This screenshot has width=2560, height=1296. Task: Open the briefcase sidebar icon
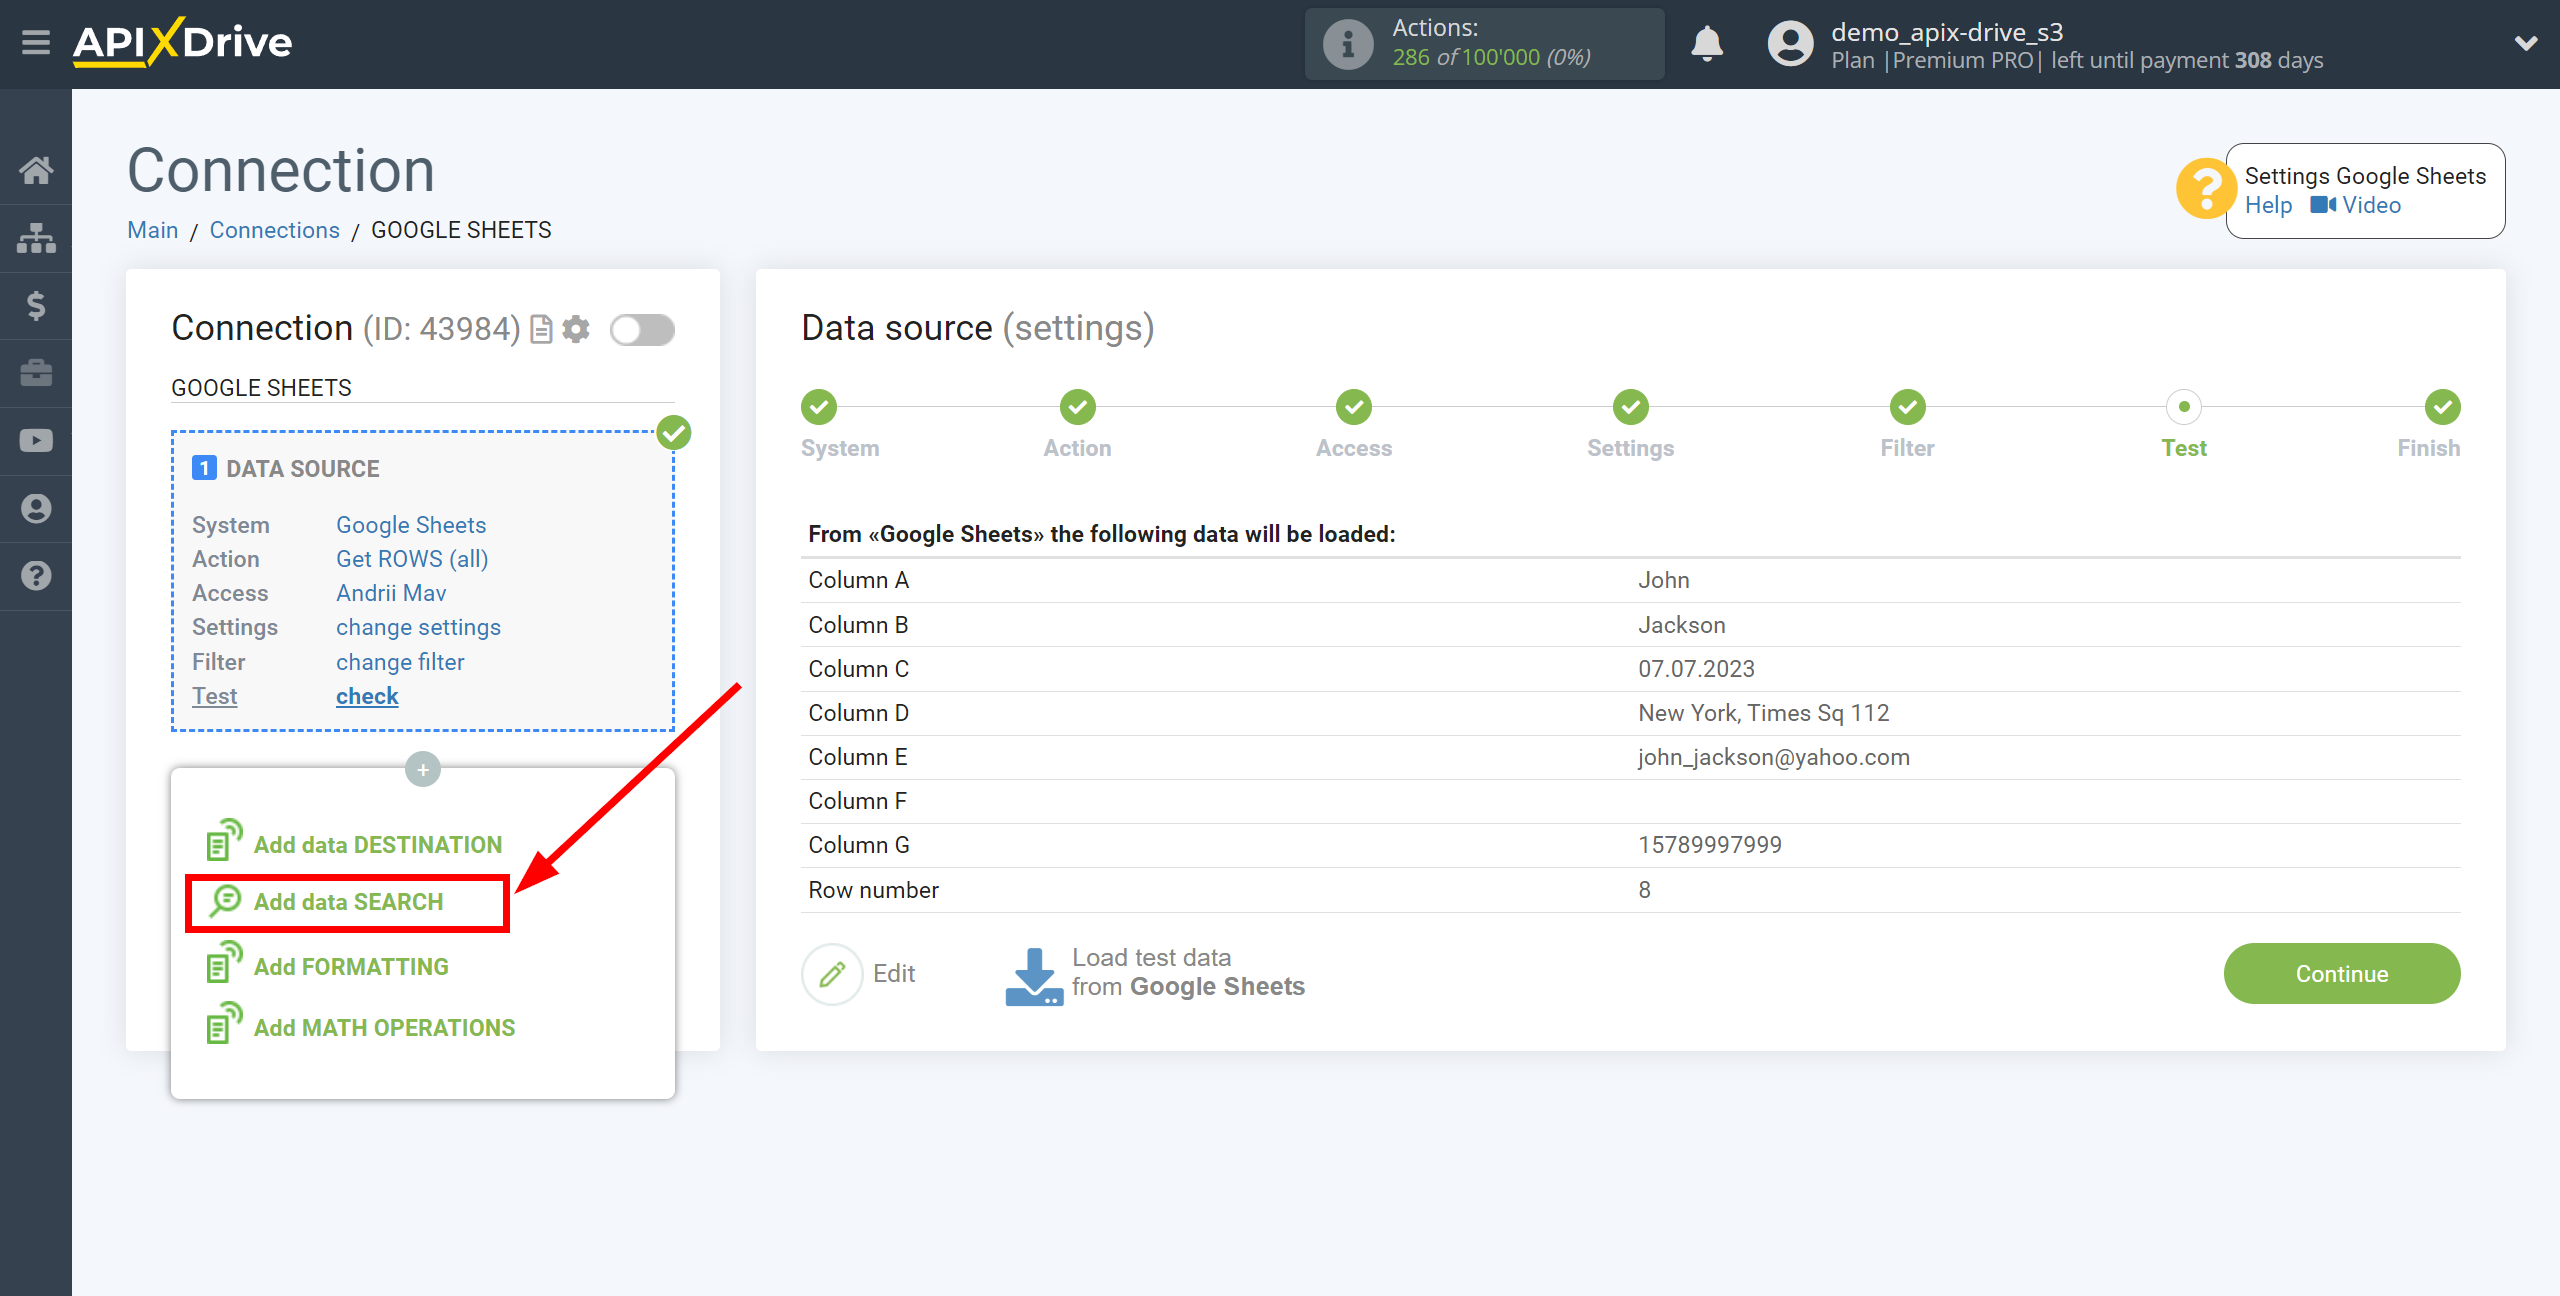coord(36,373)
